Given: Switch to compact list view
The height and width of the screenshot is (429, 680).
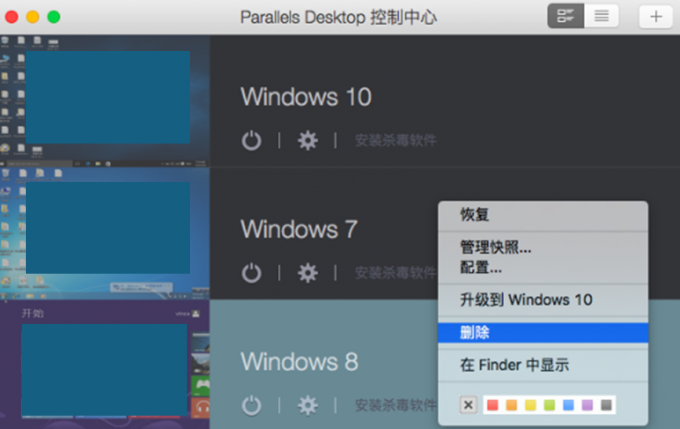Looking at the screenshot, I should [602, 16].
